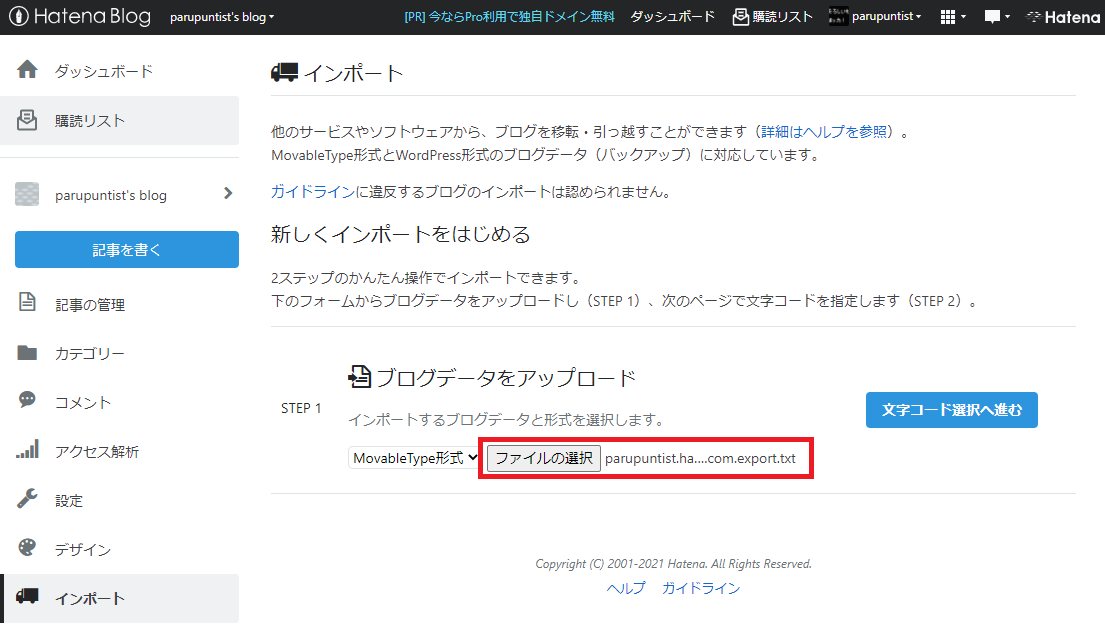
Task: Click the palette icon for デザイン
Action: (x=27, y=547)
